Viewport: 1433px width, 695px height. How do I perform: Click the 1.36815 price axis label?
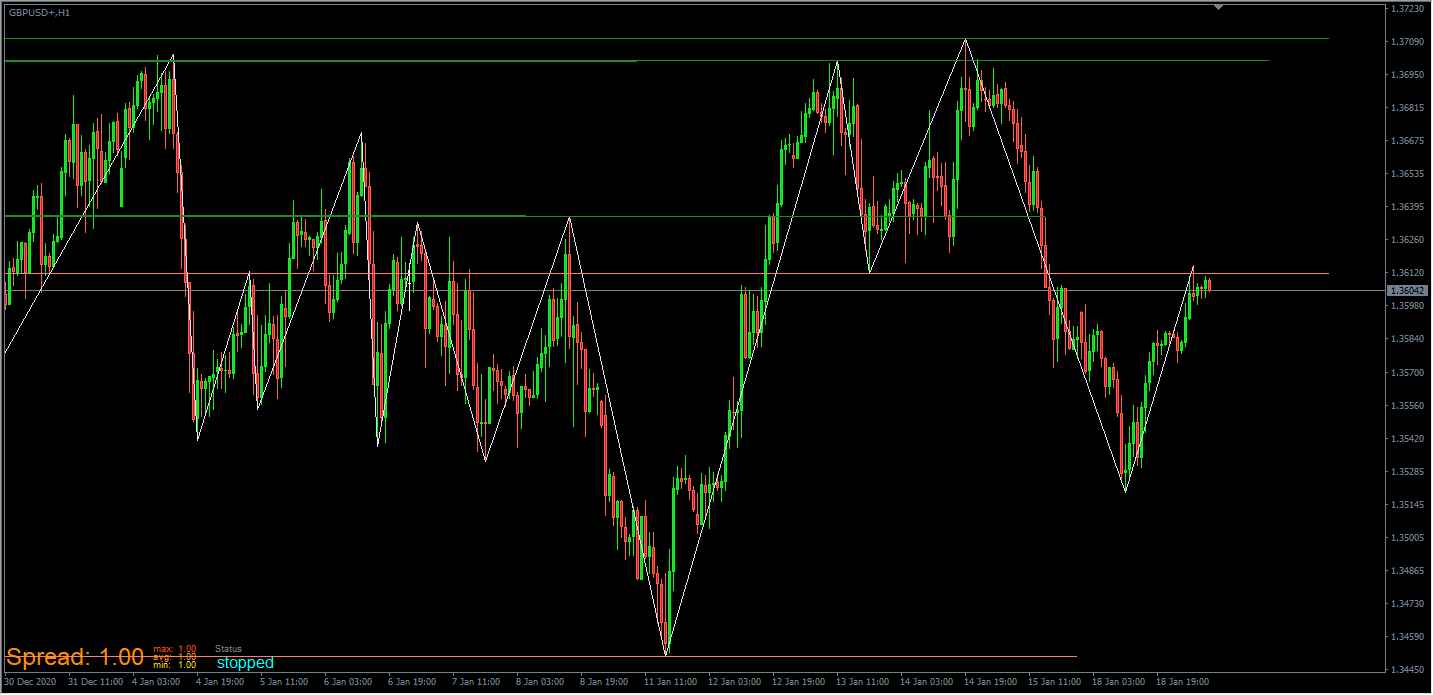pyautogui.click(x=1407, y=107)
